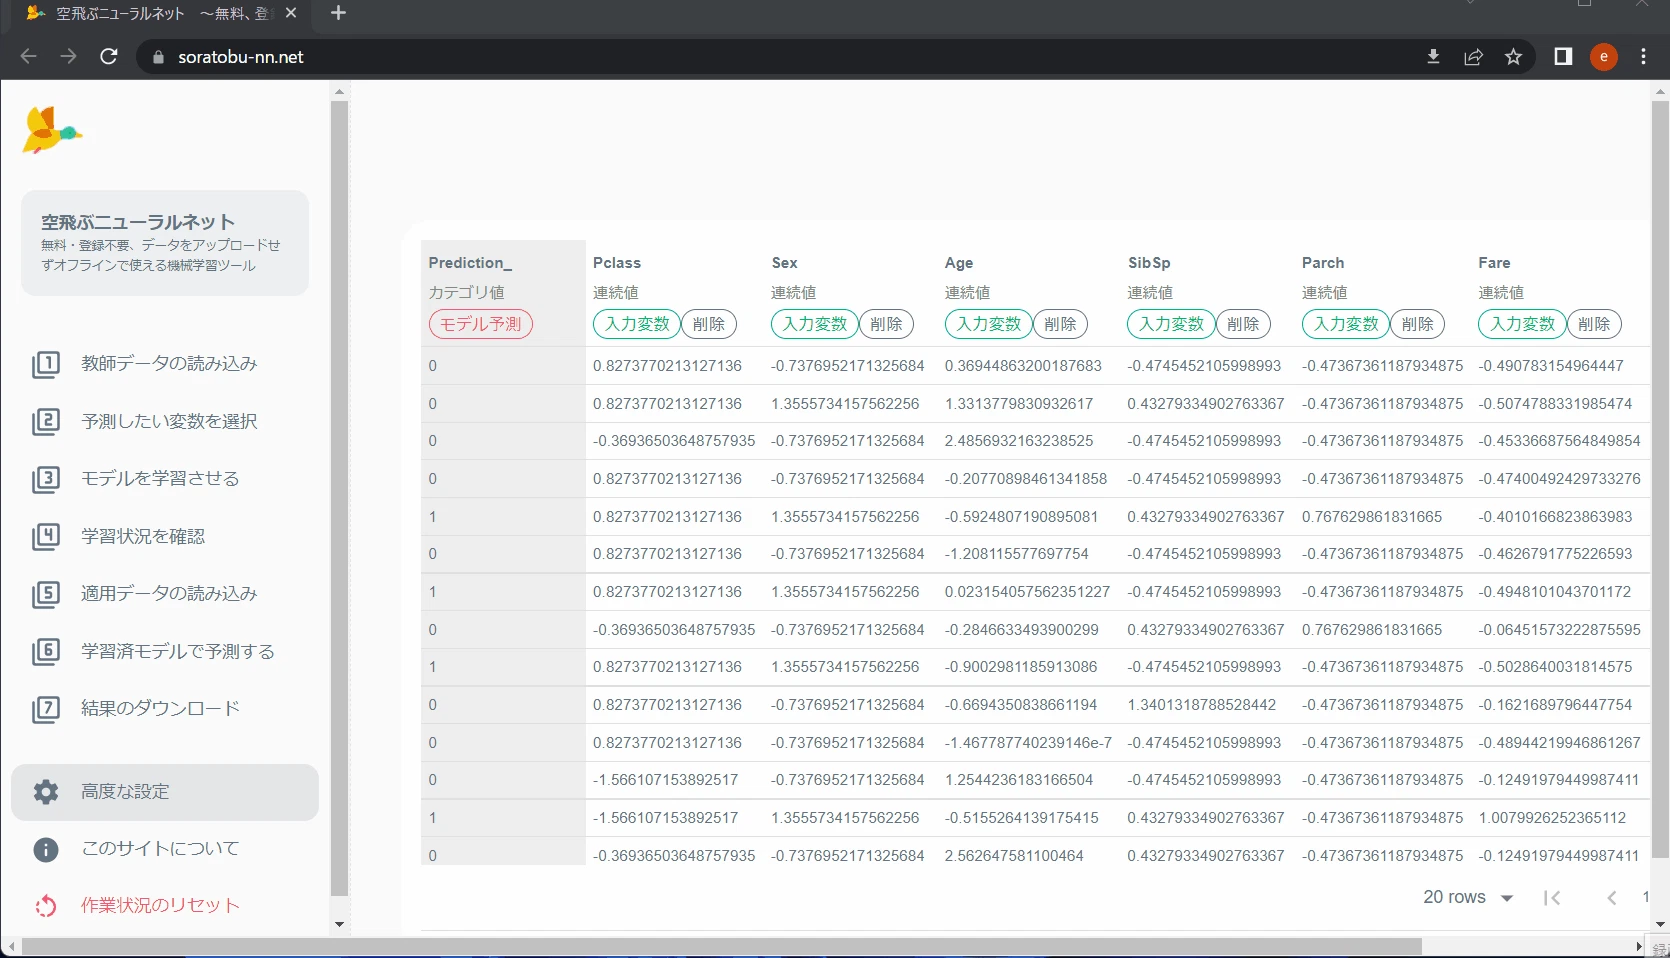Click step 6 predict with model icon

tap(46, 651)
